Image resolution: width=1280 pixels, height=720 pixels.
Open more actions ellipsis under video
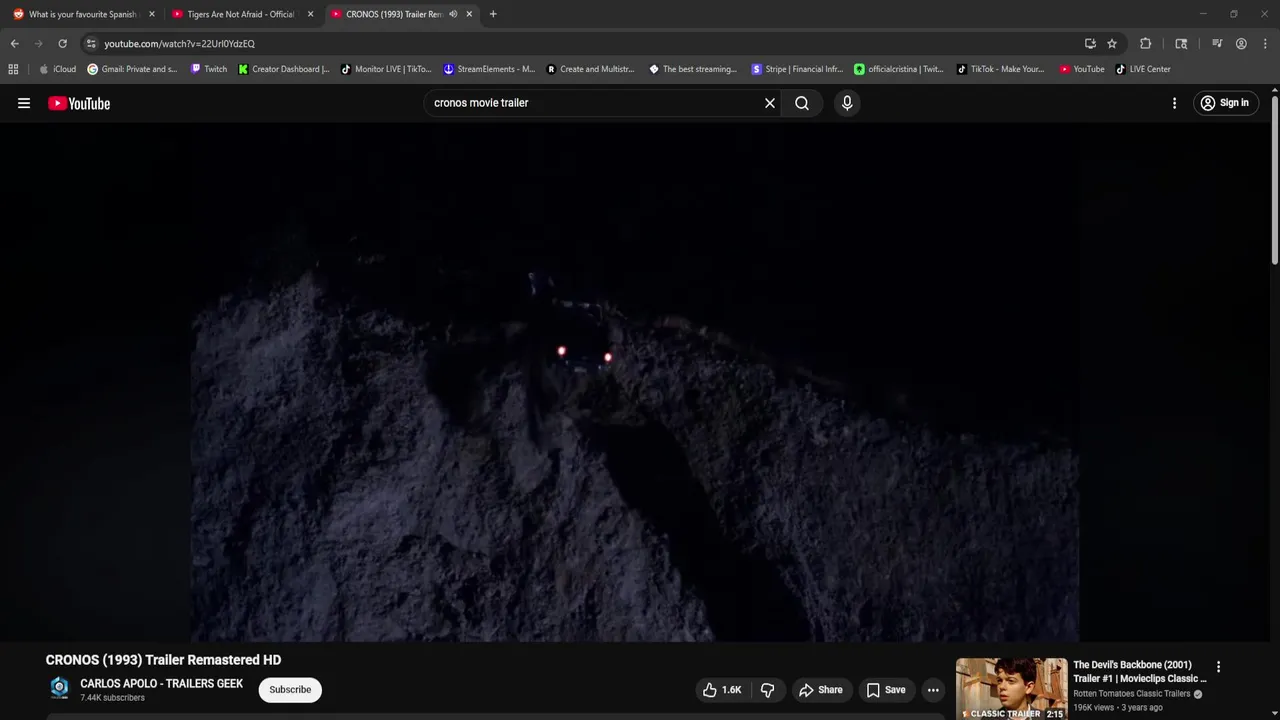coord(933,690)
